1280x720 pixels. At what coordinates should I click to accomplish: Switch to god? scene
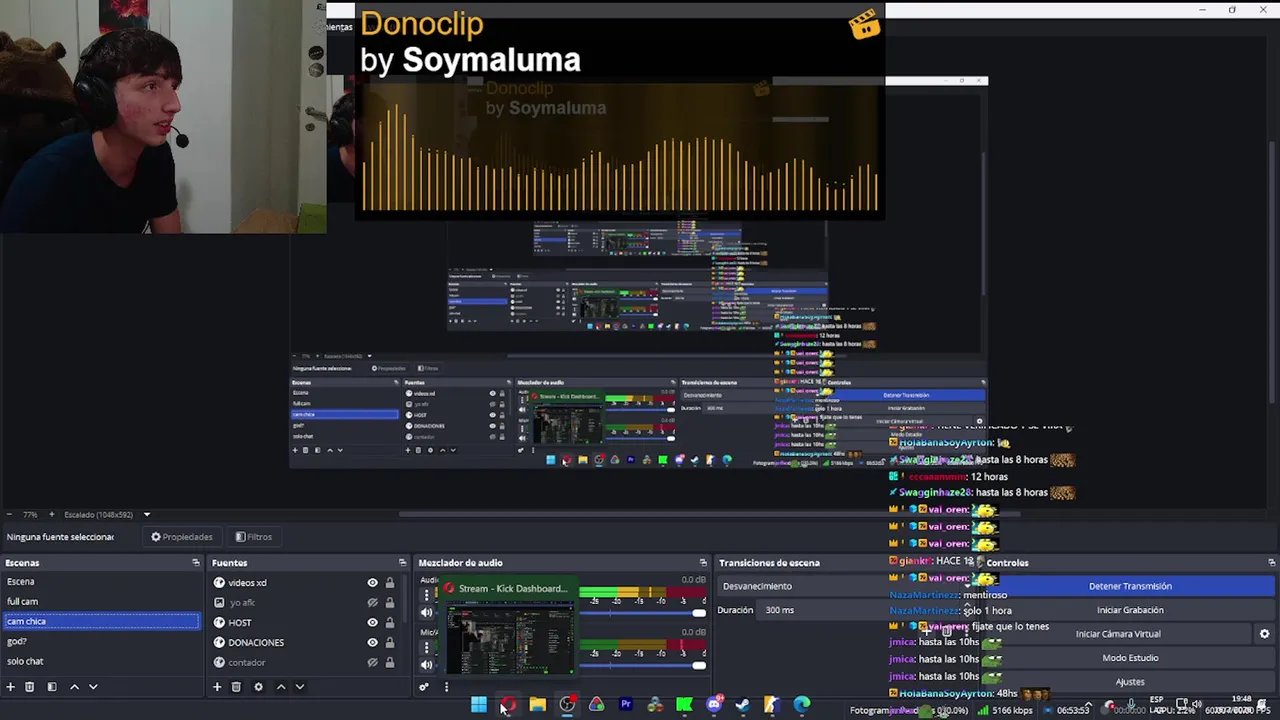[x=101, y=641]
